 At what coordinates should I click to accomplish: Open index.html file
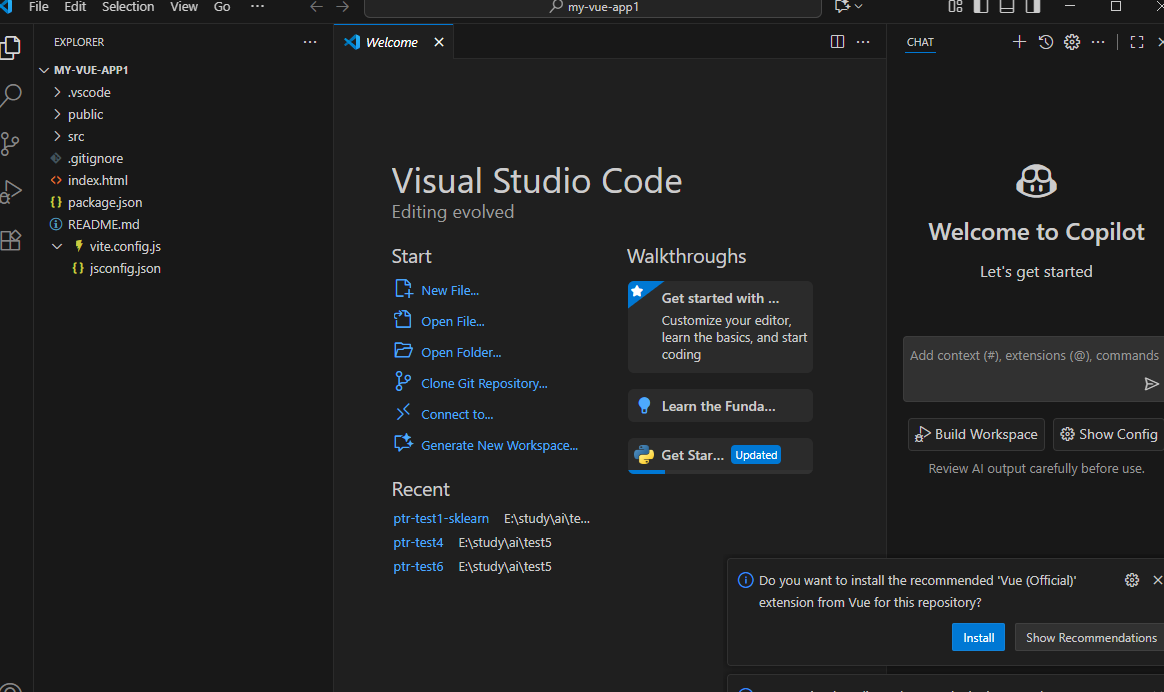point(97,180)
